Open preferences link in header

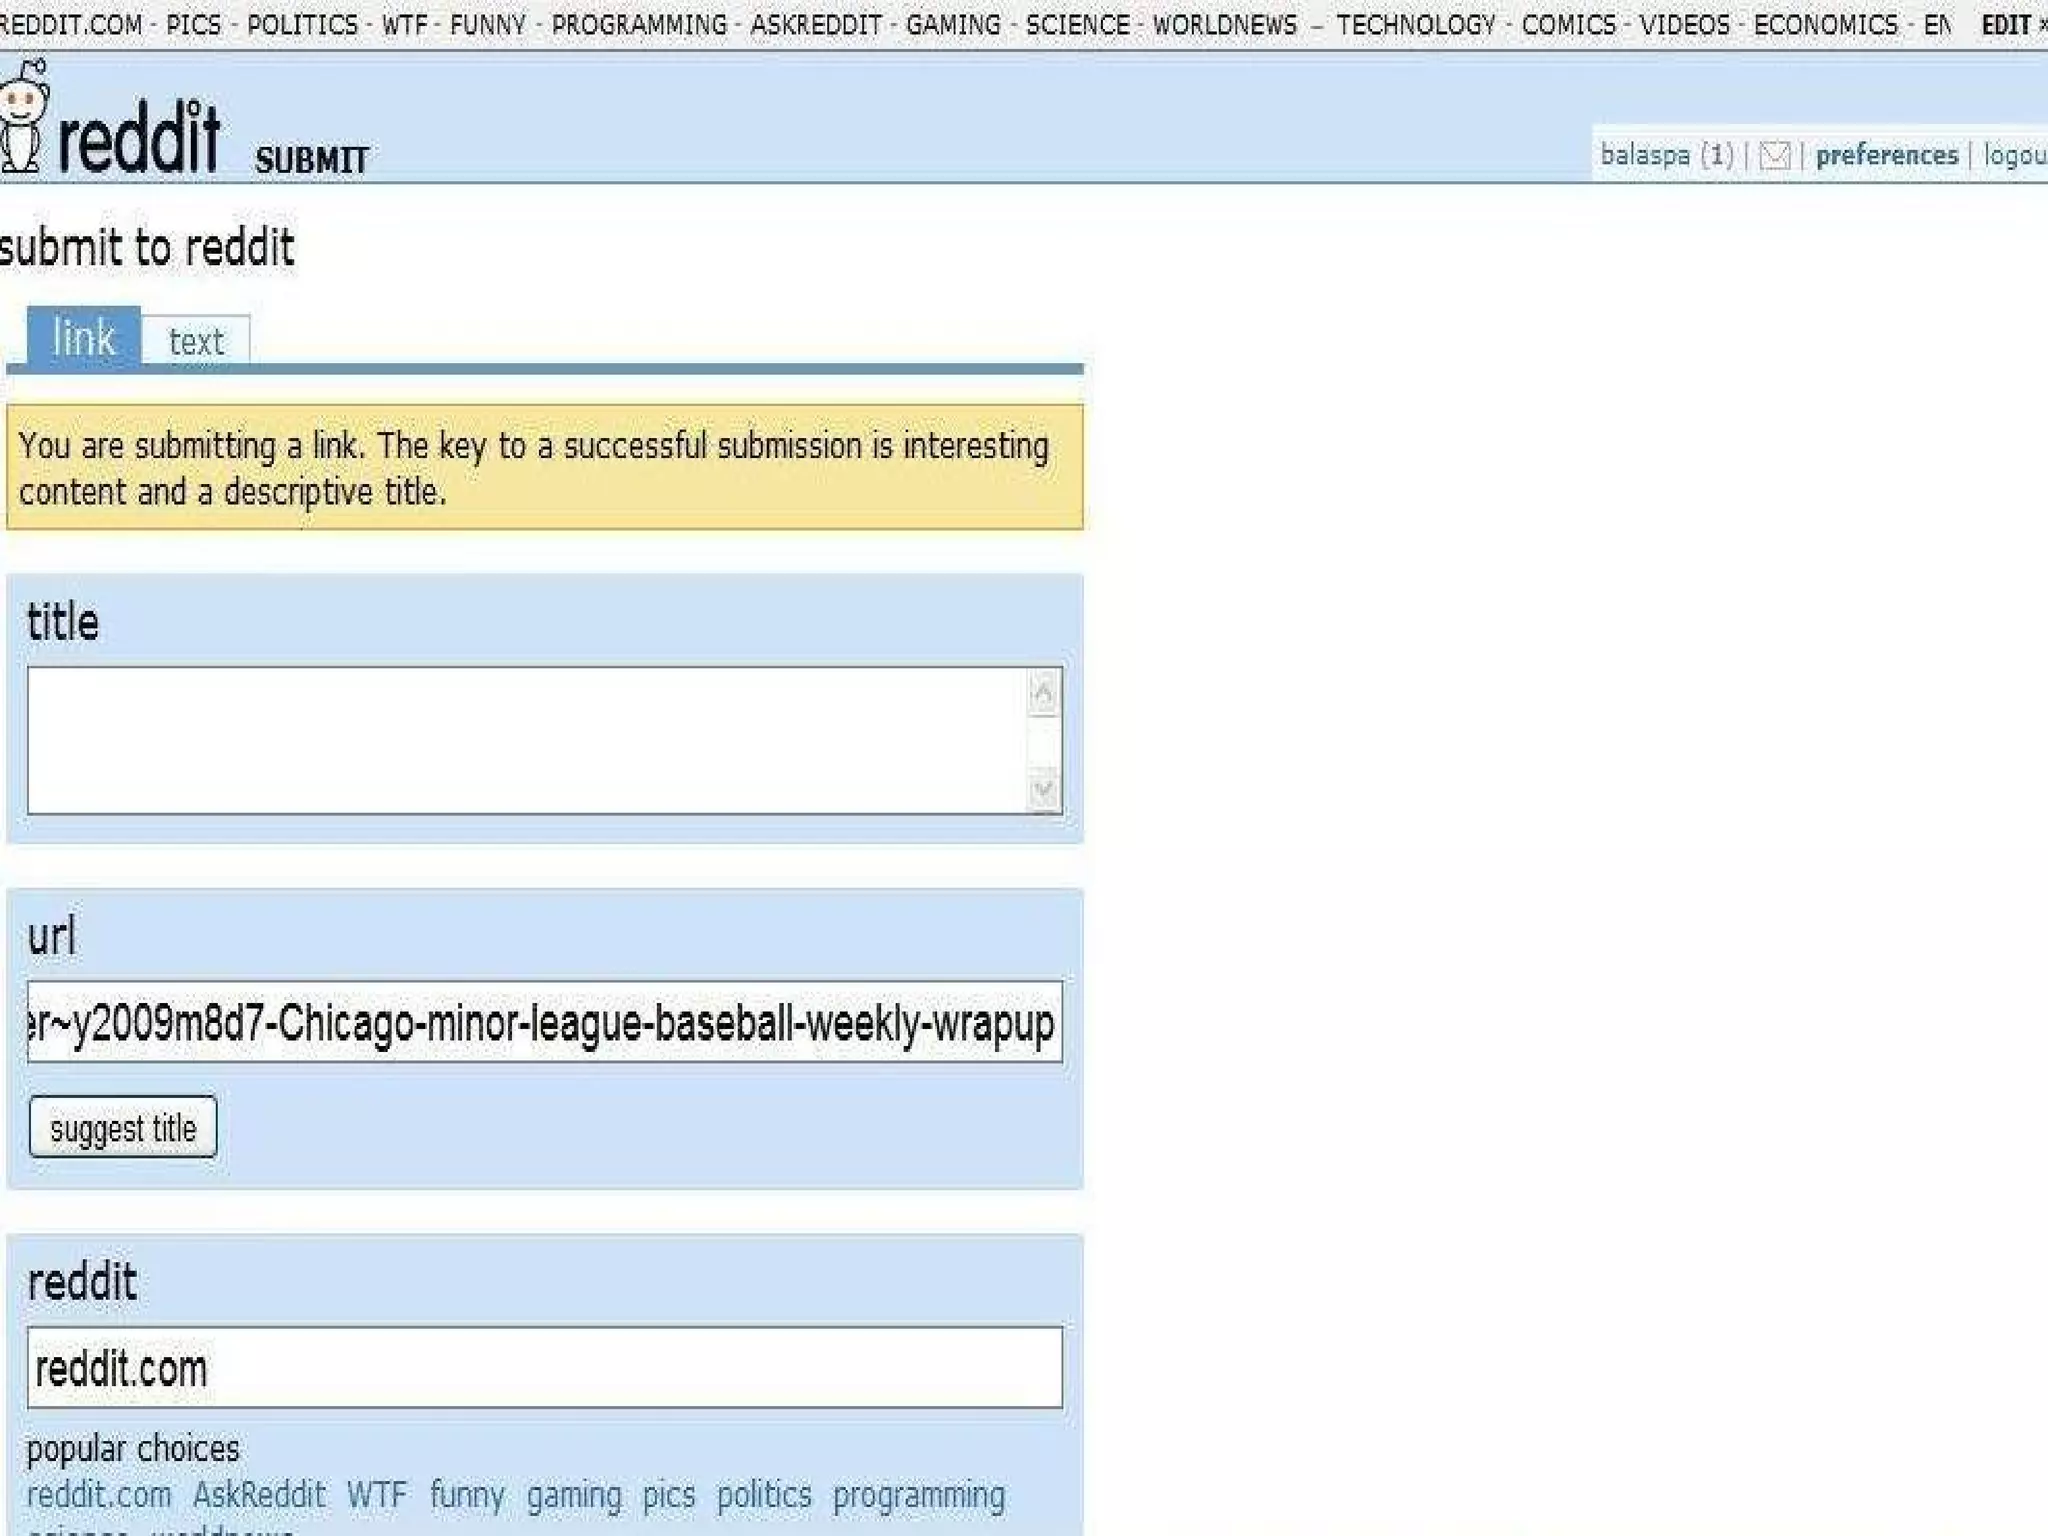pos(1886,156)
